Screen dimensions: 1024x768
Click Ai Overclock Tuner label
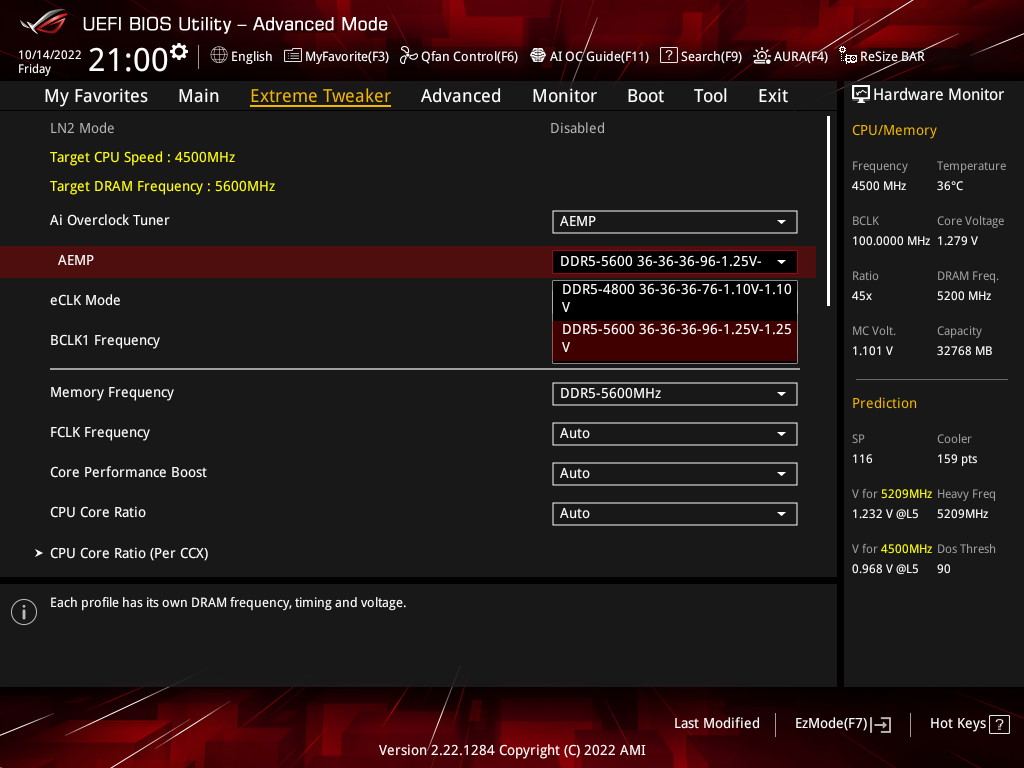point(110,220)
